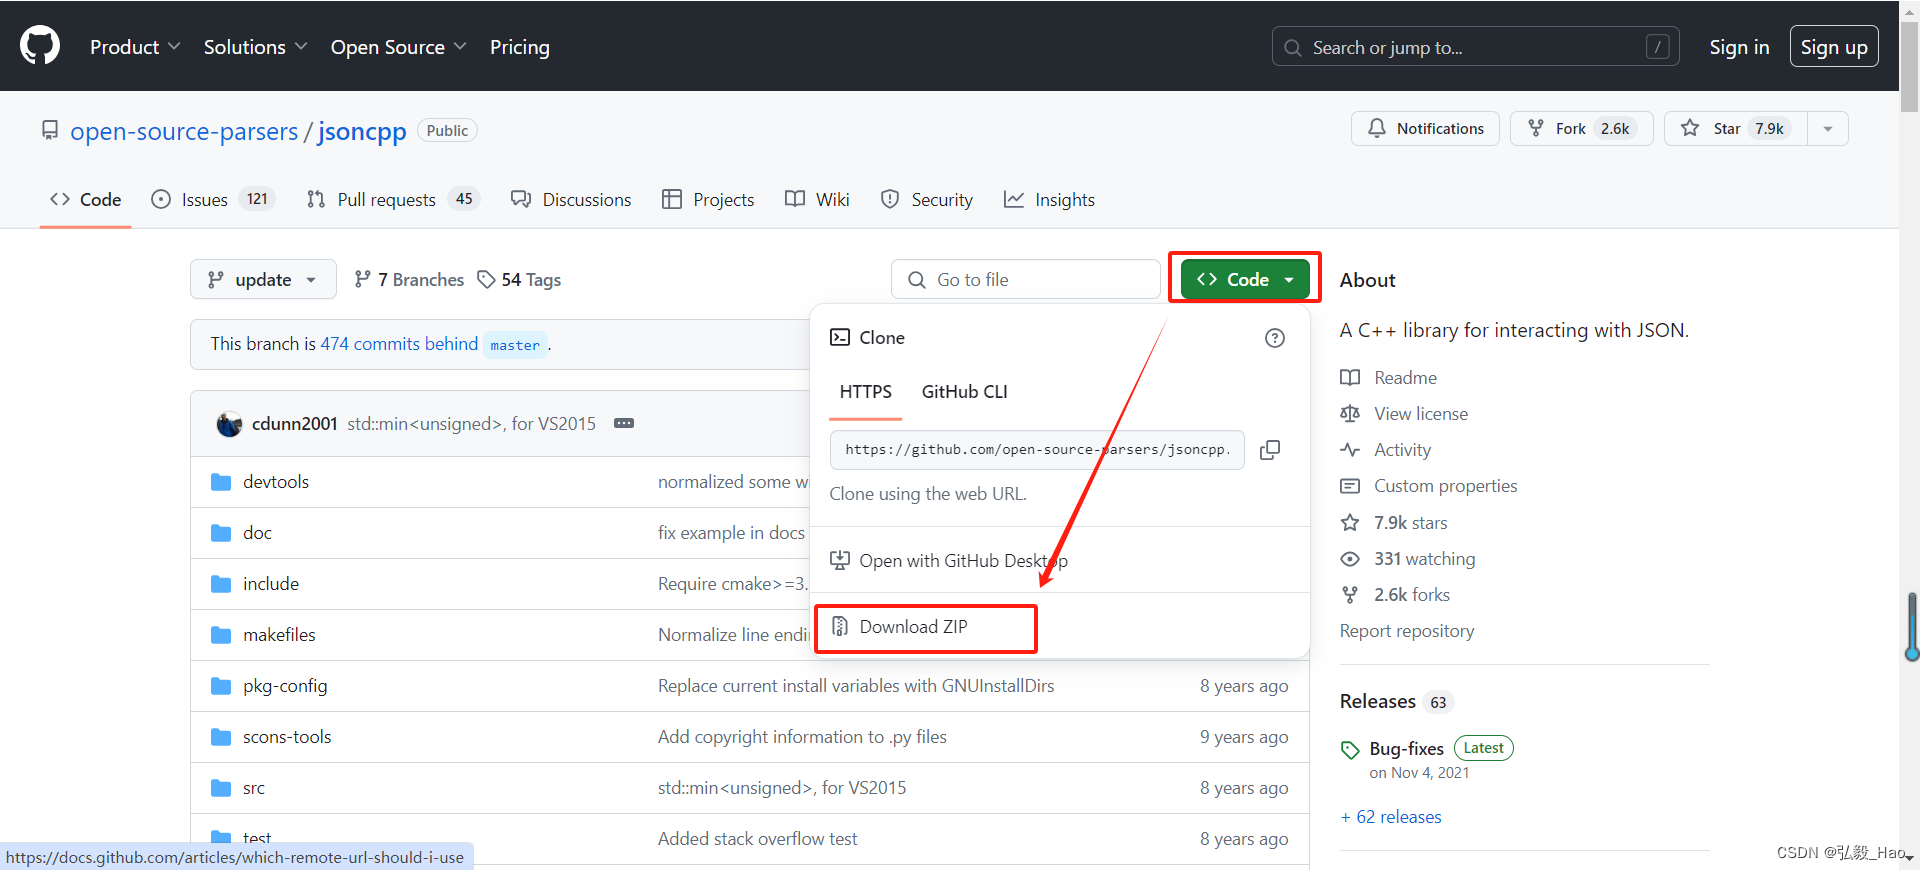The height and width of the screenshot is (870, 1920).
Task: Click the Notifications bell button
Action: (x=1425, y=128)
